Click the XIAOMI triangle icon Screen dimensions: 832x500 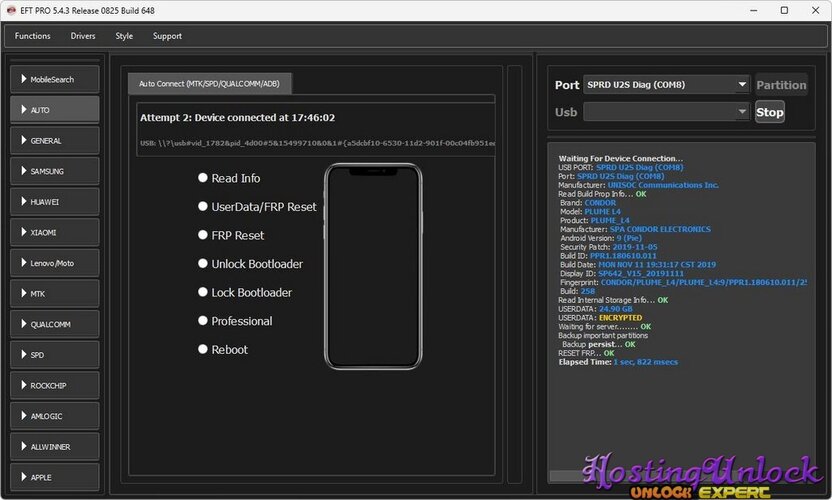(23, 232)
